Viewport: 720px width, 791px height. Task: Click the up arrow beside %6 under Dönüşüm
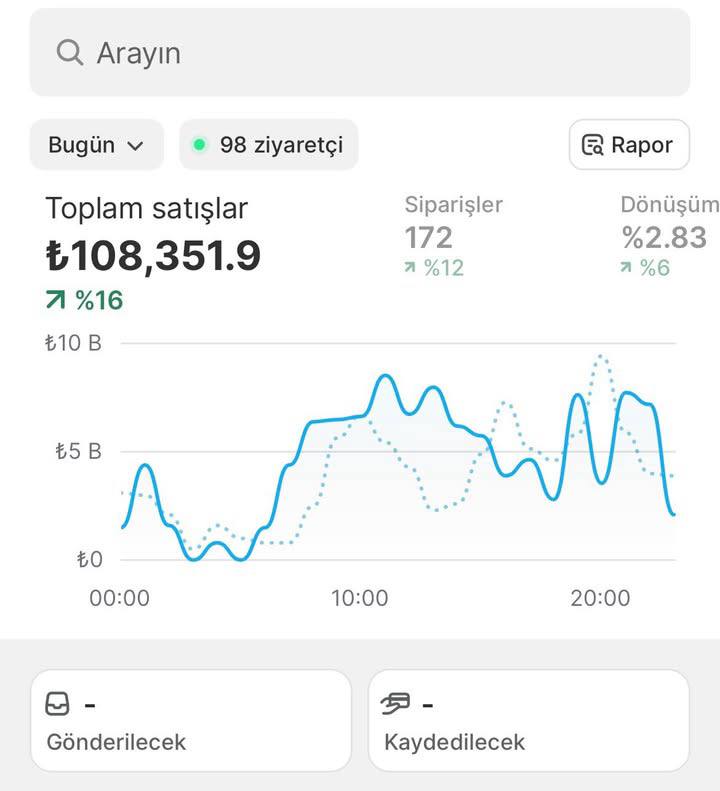point(626,268)
